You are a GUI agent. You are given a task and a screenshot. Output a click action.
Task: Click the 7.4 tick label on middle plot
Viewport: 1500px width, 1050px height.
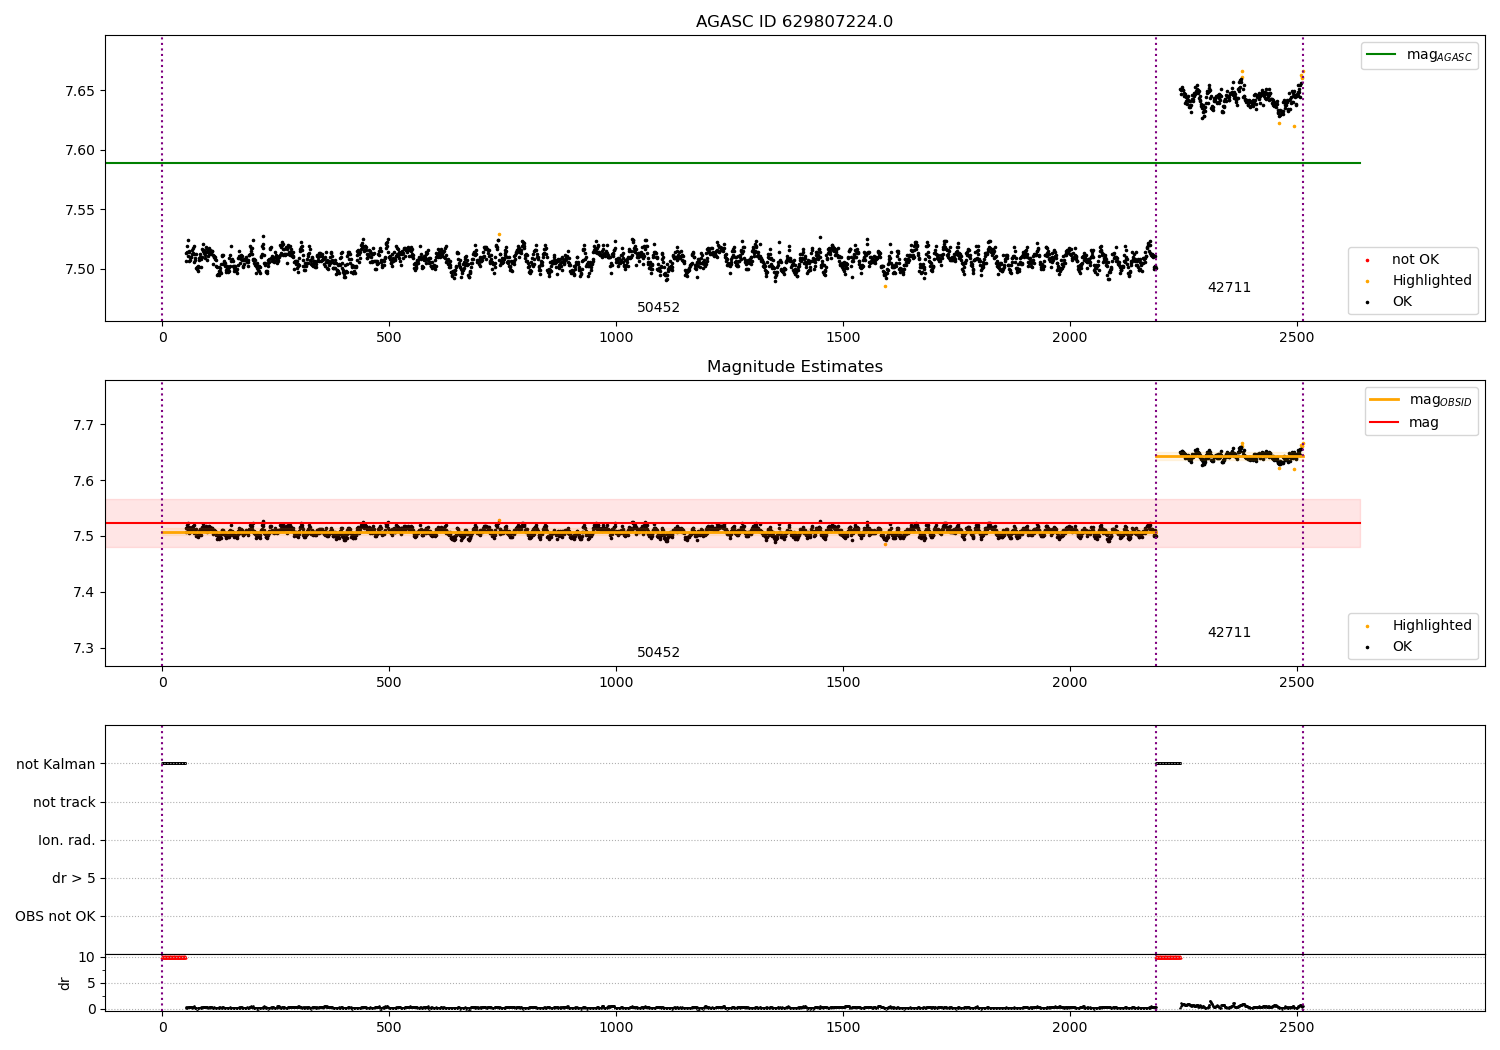coord(84,593)
